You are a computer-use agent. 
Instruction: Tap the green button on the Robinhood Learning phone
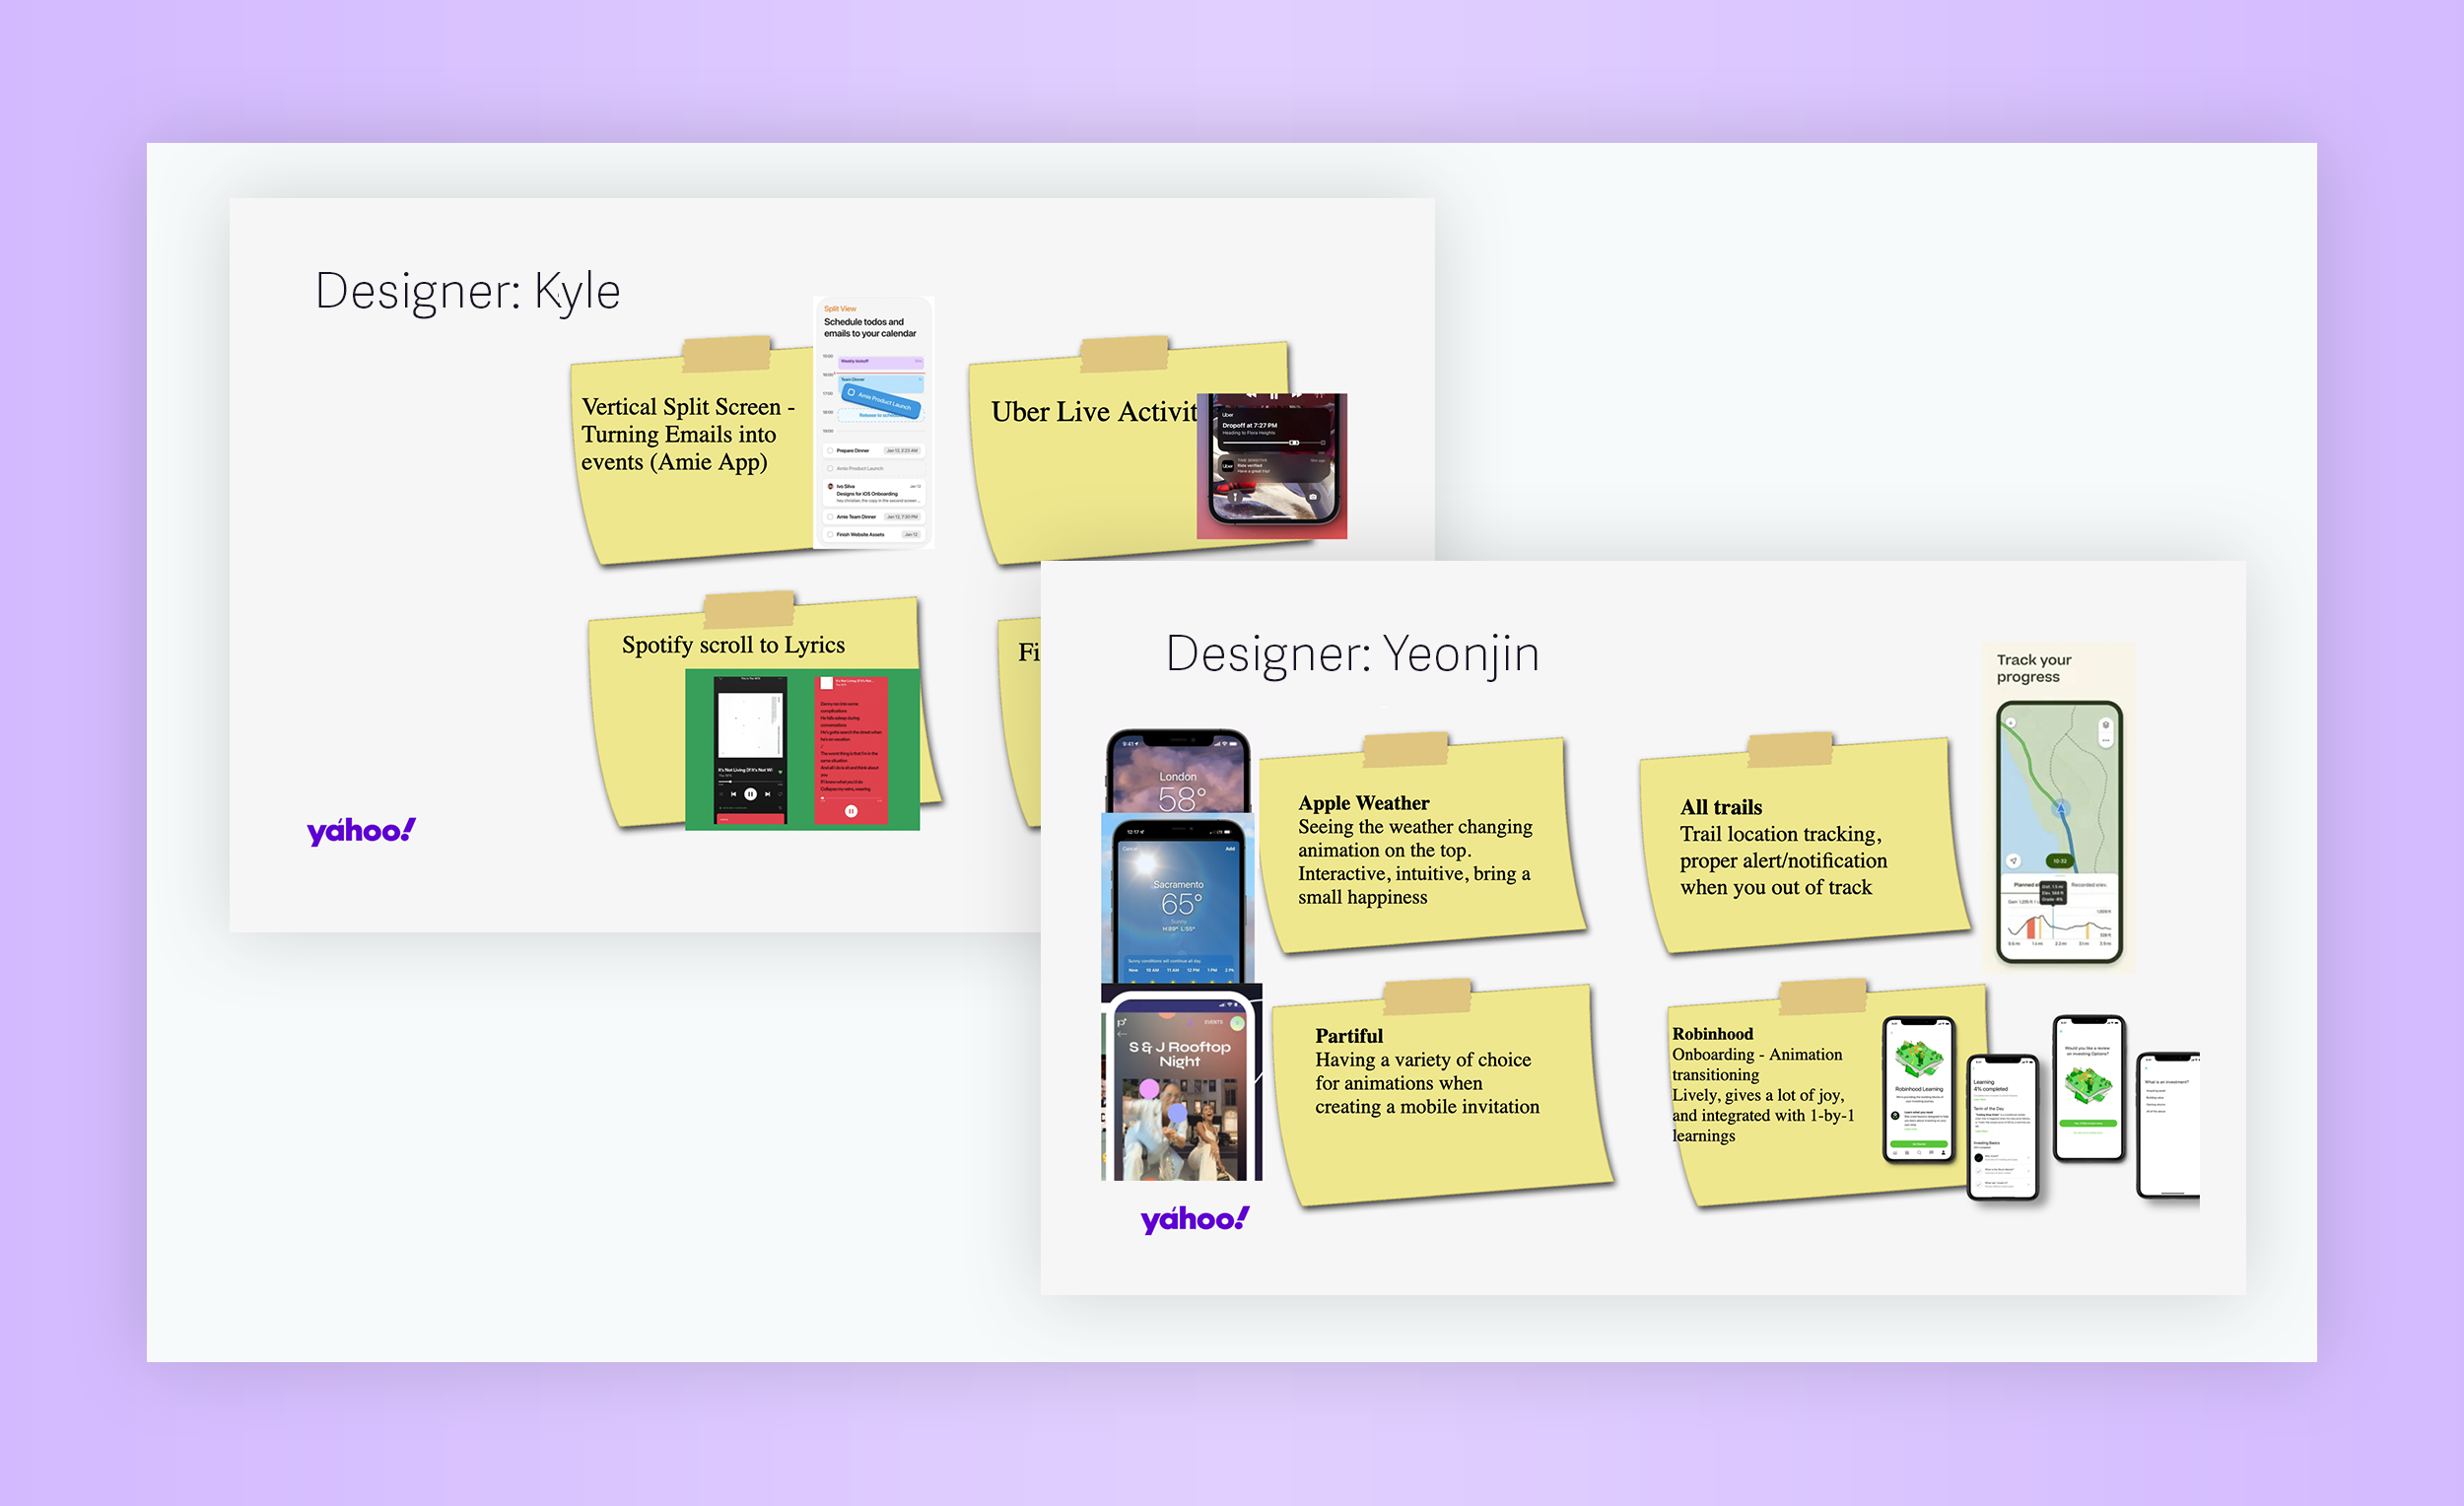pos(1918,1143)
